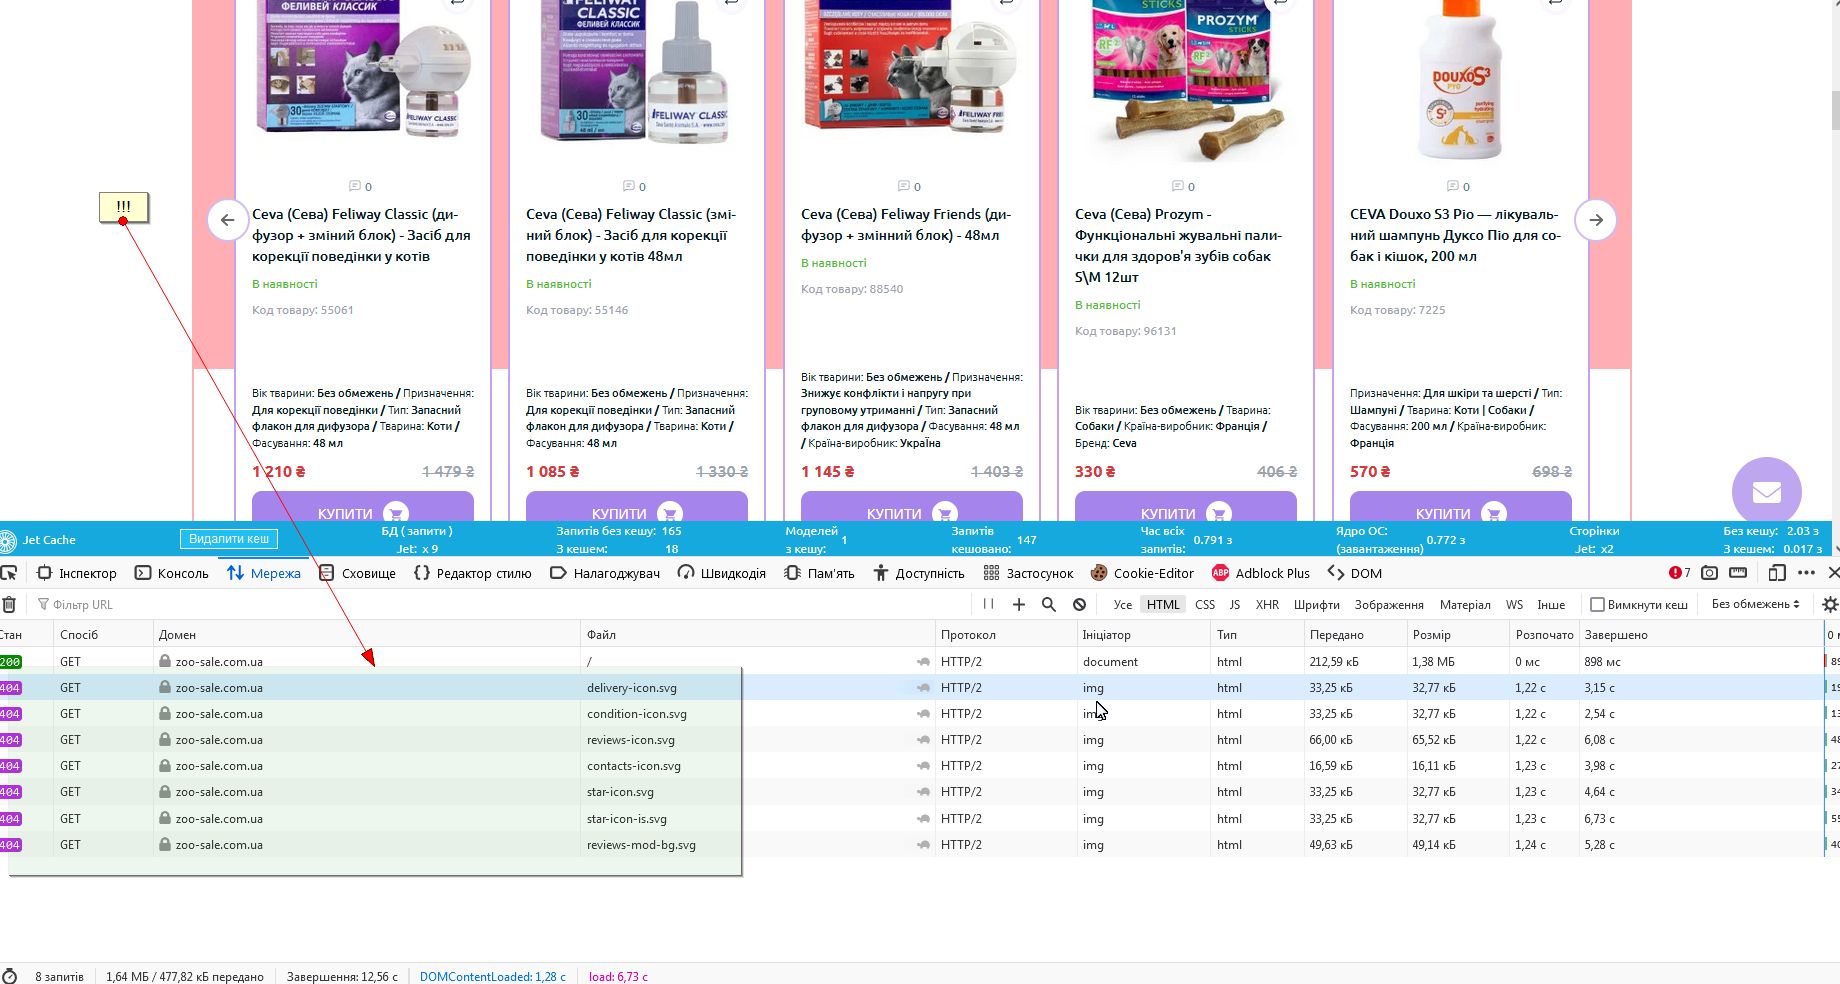Sort by the 'Розмір' column header
The height and width of the screenshot is (984, 1840).
tap(1458, 635)
